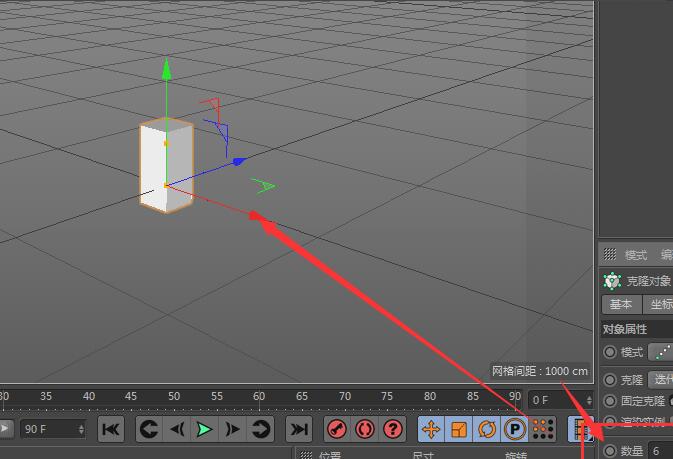Toggle the animation dot beside 克隆
The width and height of the screenshot is (673, 459).
[609, 380]
